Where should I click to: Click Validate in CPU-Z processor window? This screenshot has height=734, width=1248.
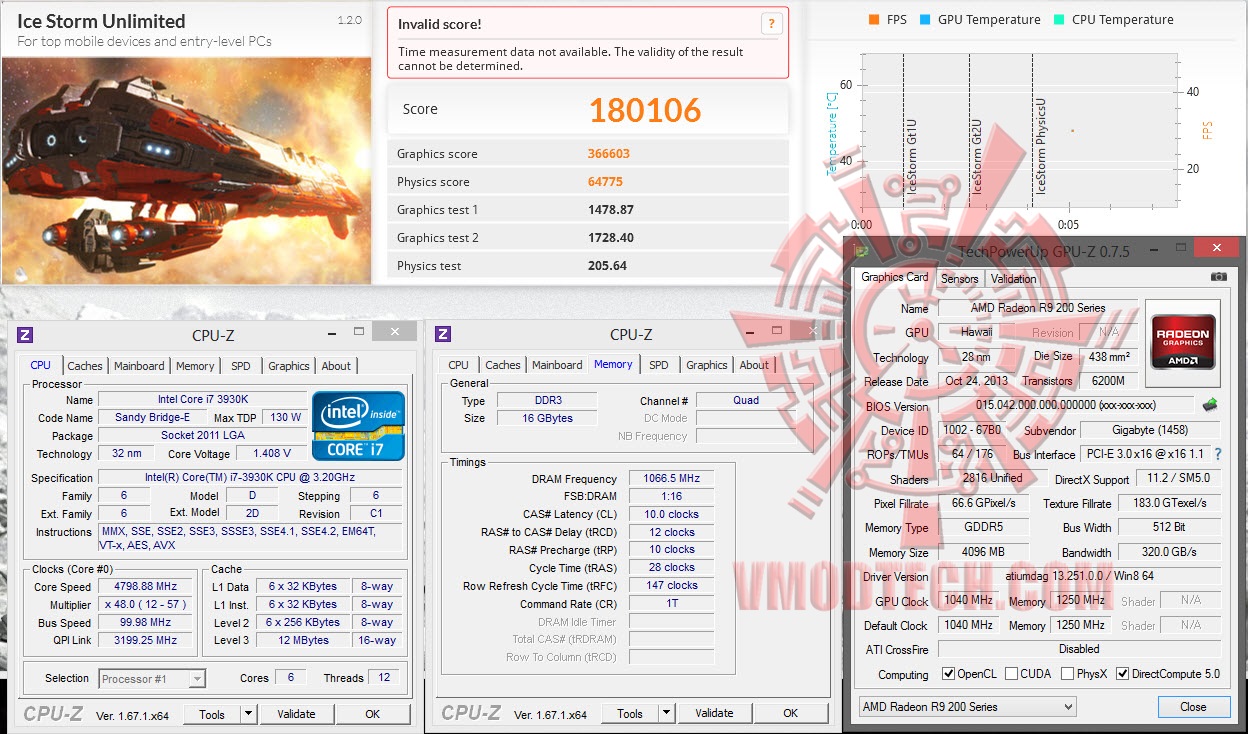pyautogui.click(x=296, y=714)
